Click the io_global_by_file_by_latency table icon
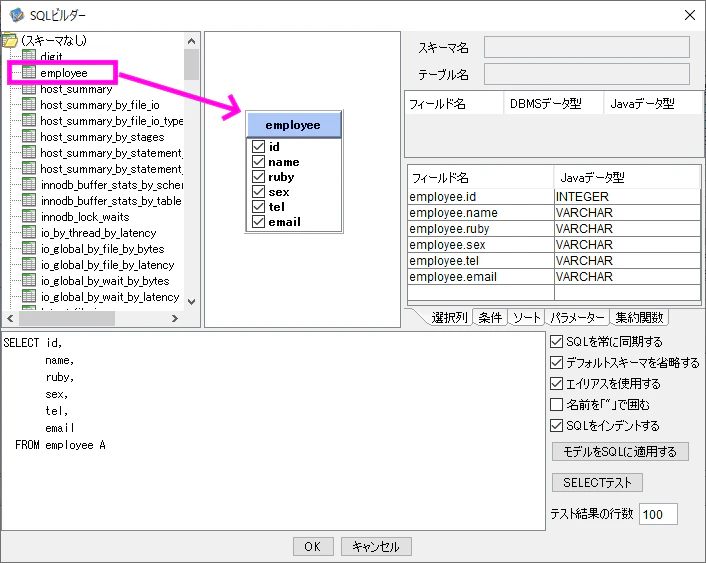Image resolution: width=706 pixels, height=563 pixels. 29,264
